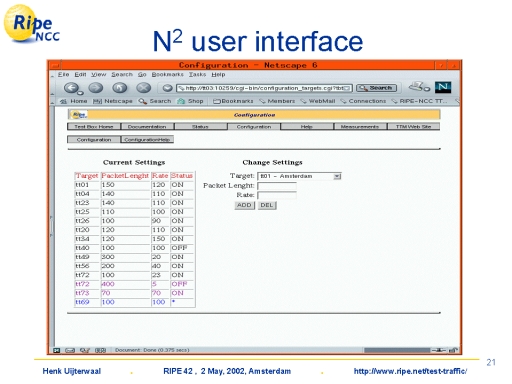Viewport: 512px width, 384px height.
Task: Open the Connections bookmark
Action: tap(363, 101)
